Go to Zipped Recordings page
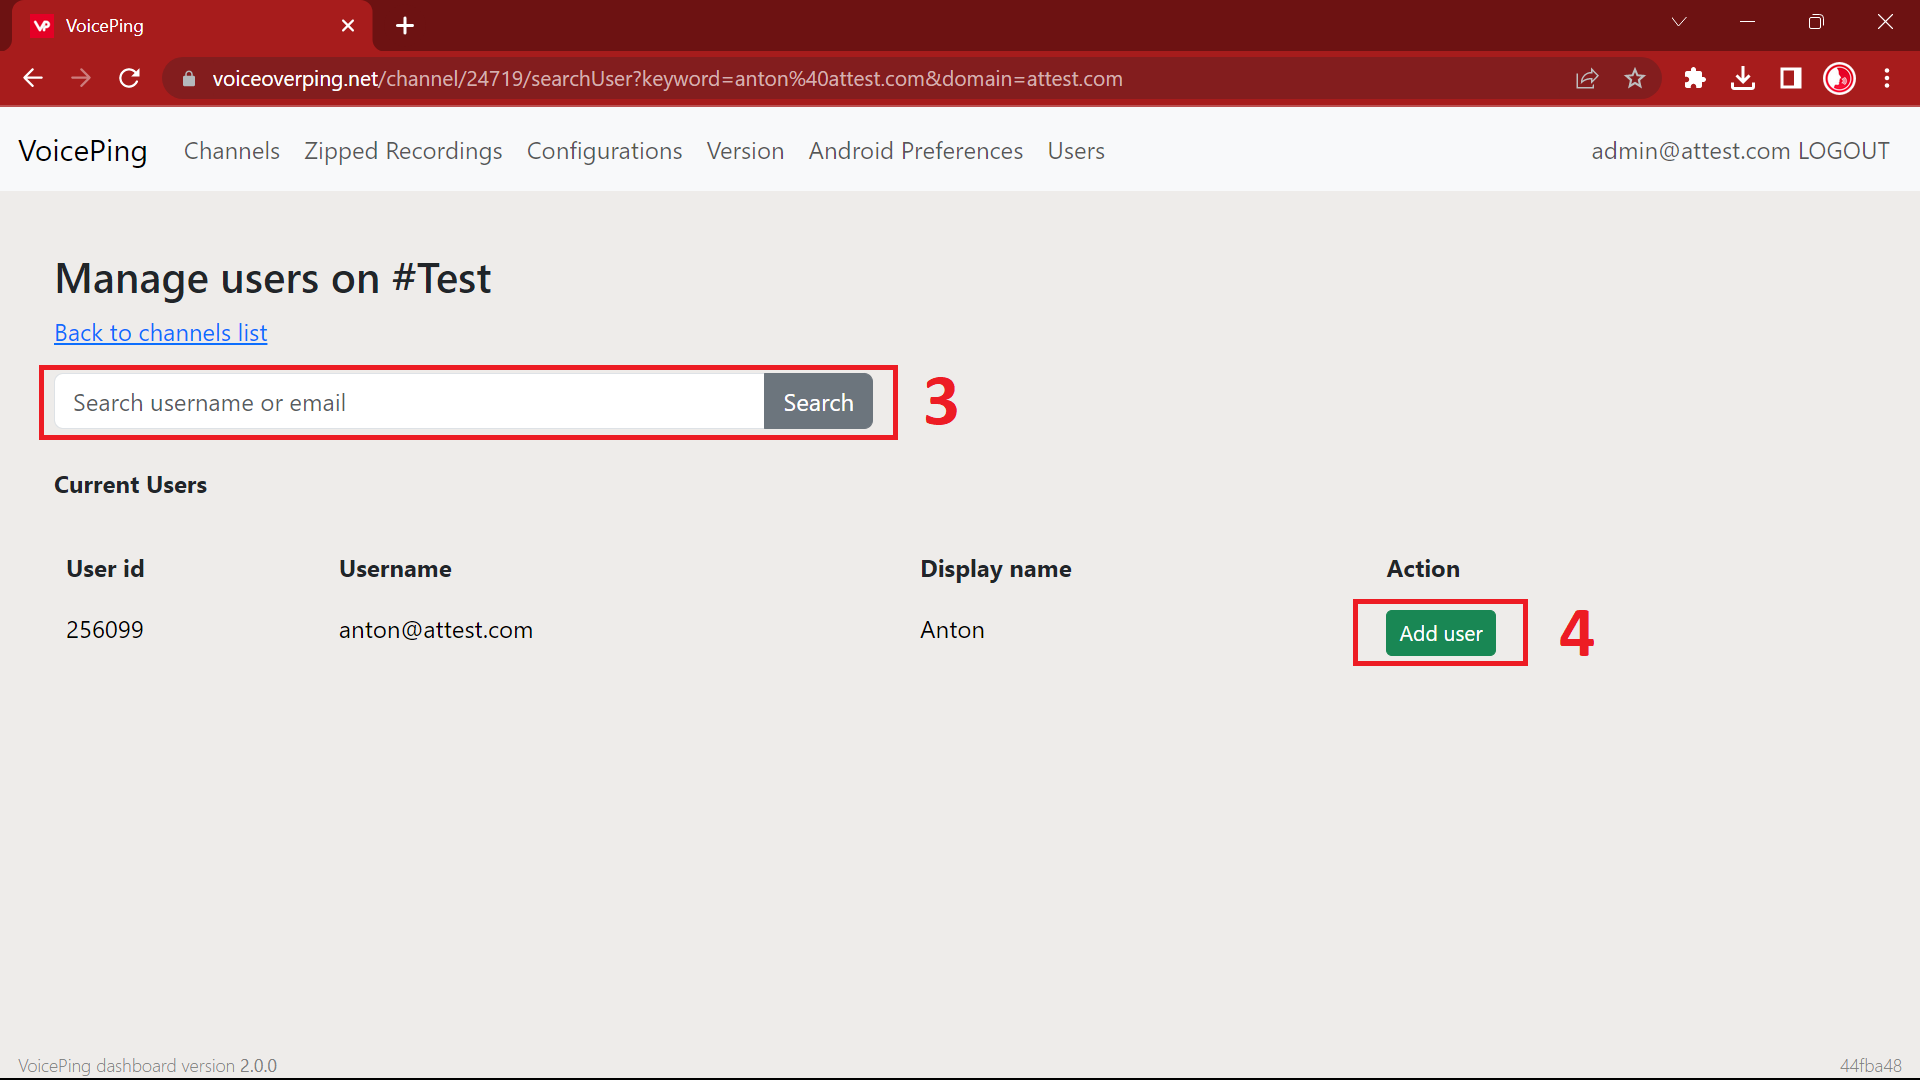The image size is (1920, 1080). pyautogui.click(x=403, y=151)
